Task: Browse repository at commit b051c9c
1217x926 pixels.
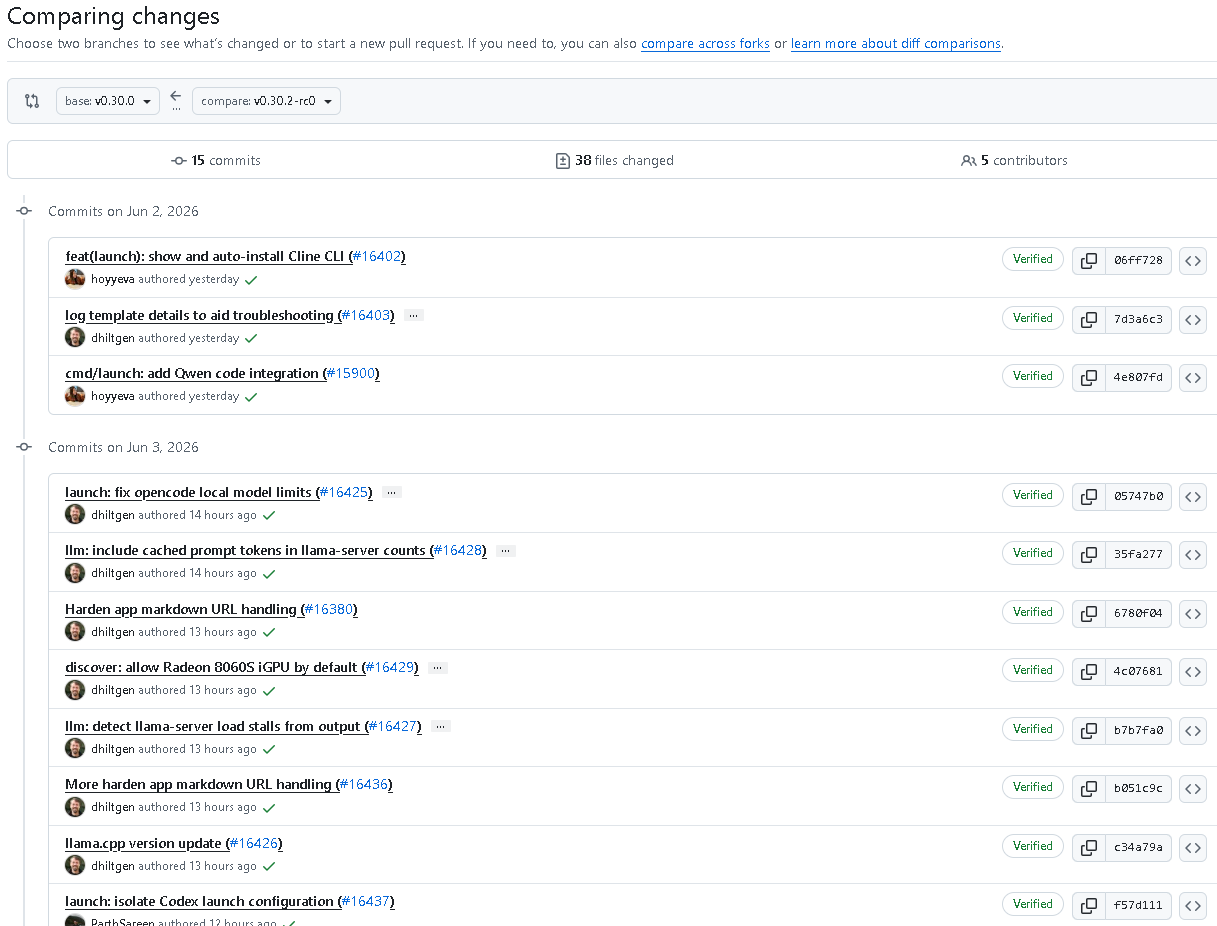Action: tap(1193, 788)
